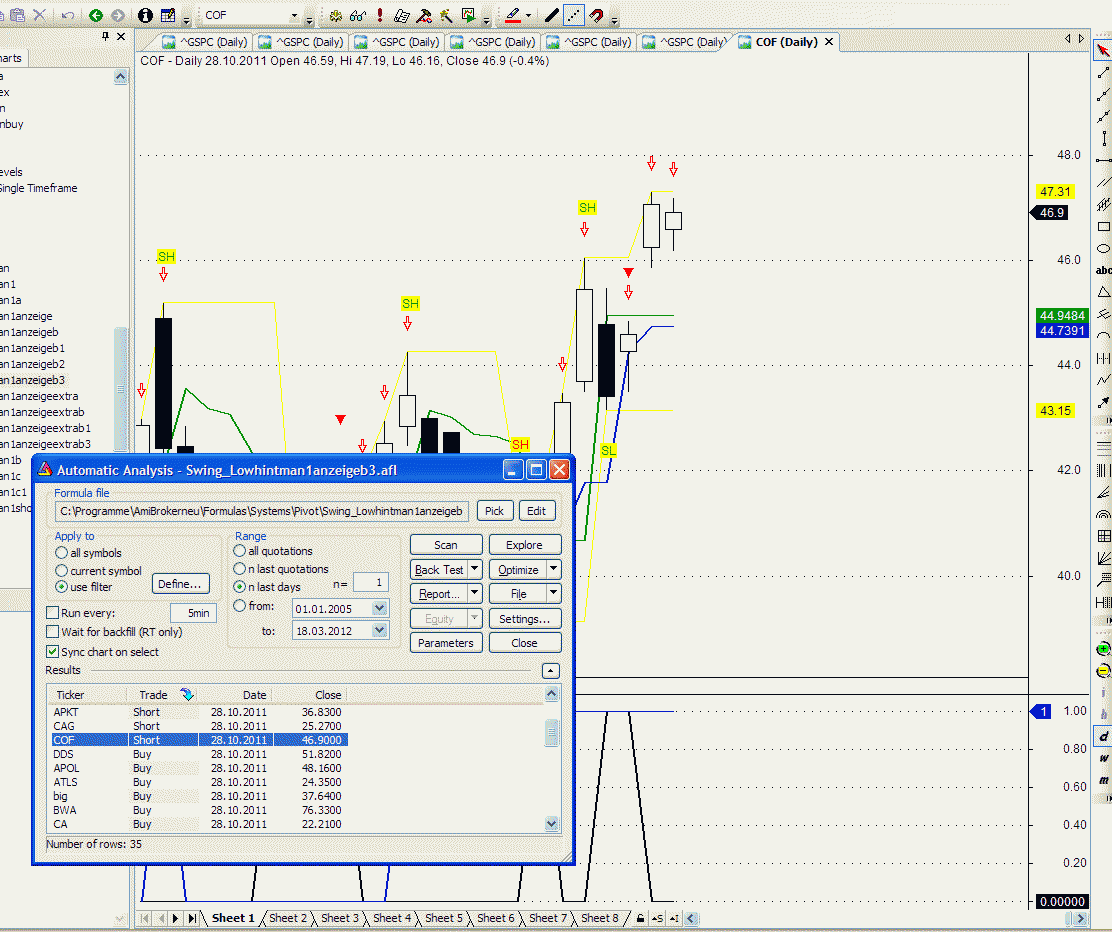Click the green zoom in icon
This screenshot has width=1112, height=932.
(x=1103, y=649)
